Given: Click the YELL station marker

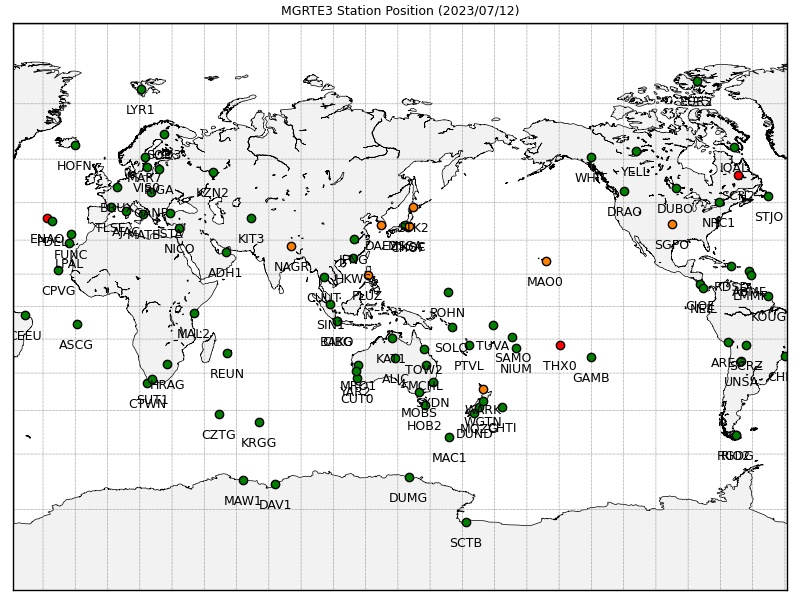Looking at the screenshot, I should click(637, 152).
